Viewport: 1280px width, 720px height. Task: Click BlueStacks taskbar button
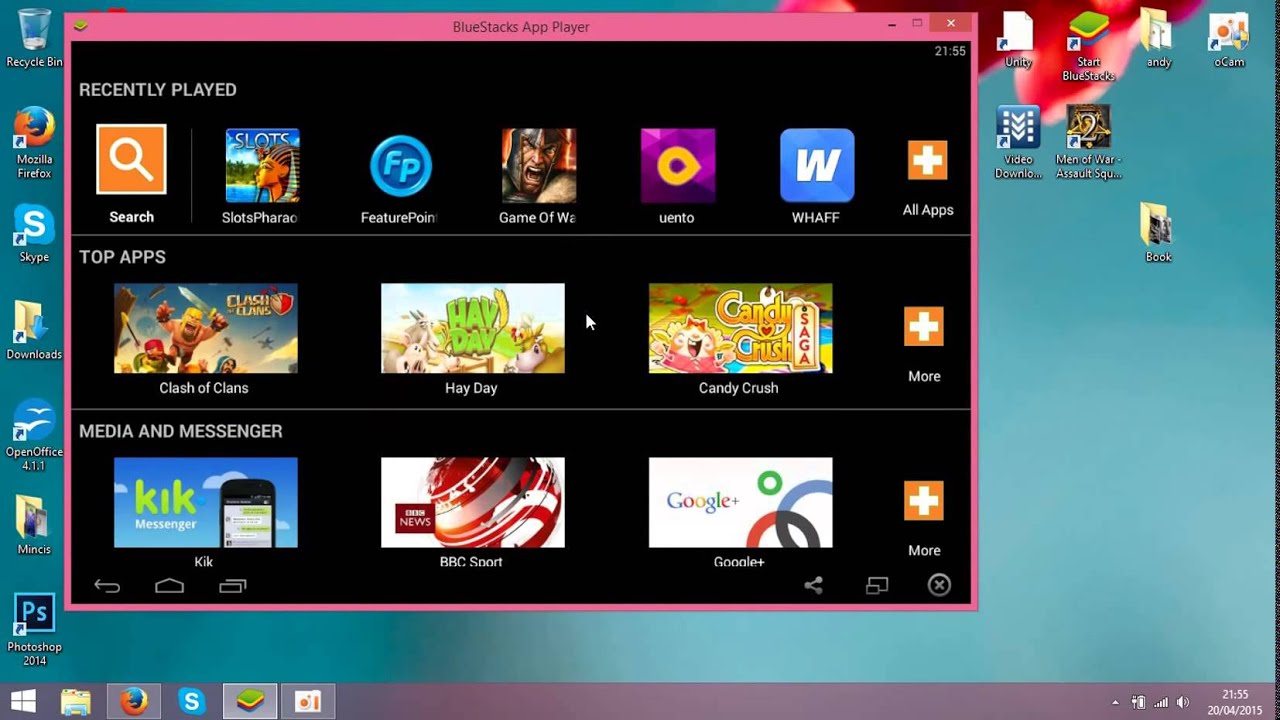[250, 702]
